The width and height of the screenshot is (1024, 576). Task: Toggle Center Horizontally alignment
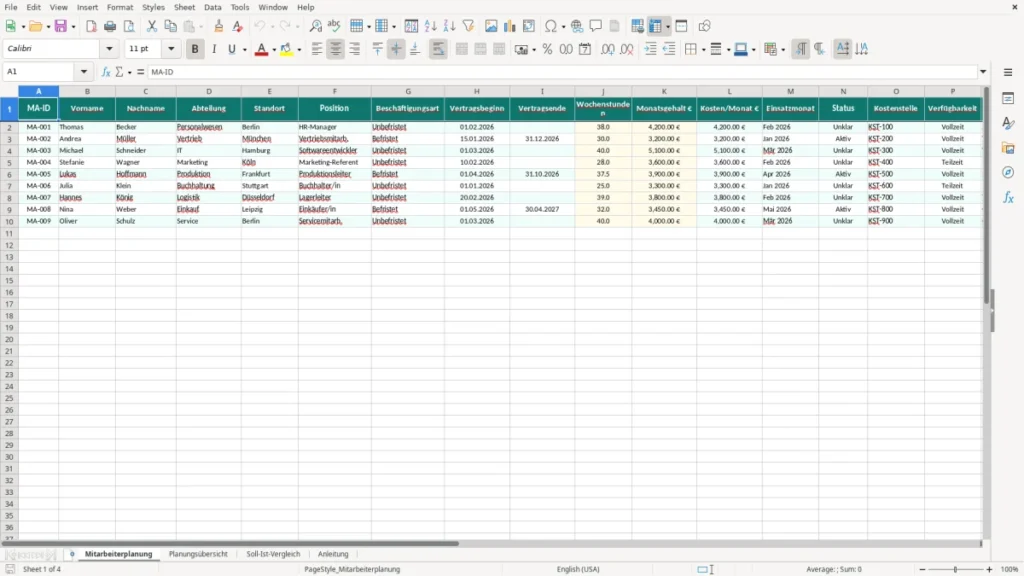coord(336,49)
